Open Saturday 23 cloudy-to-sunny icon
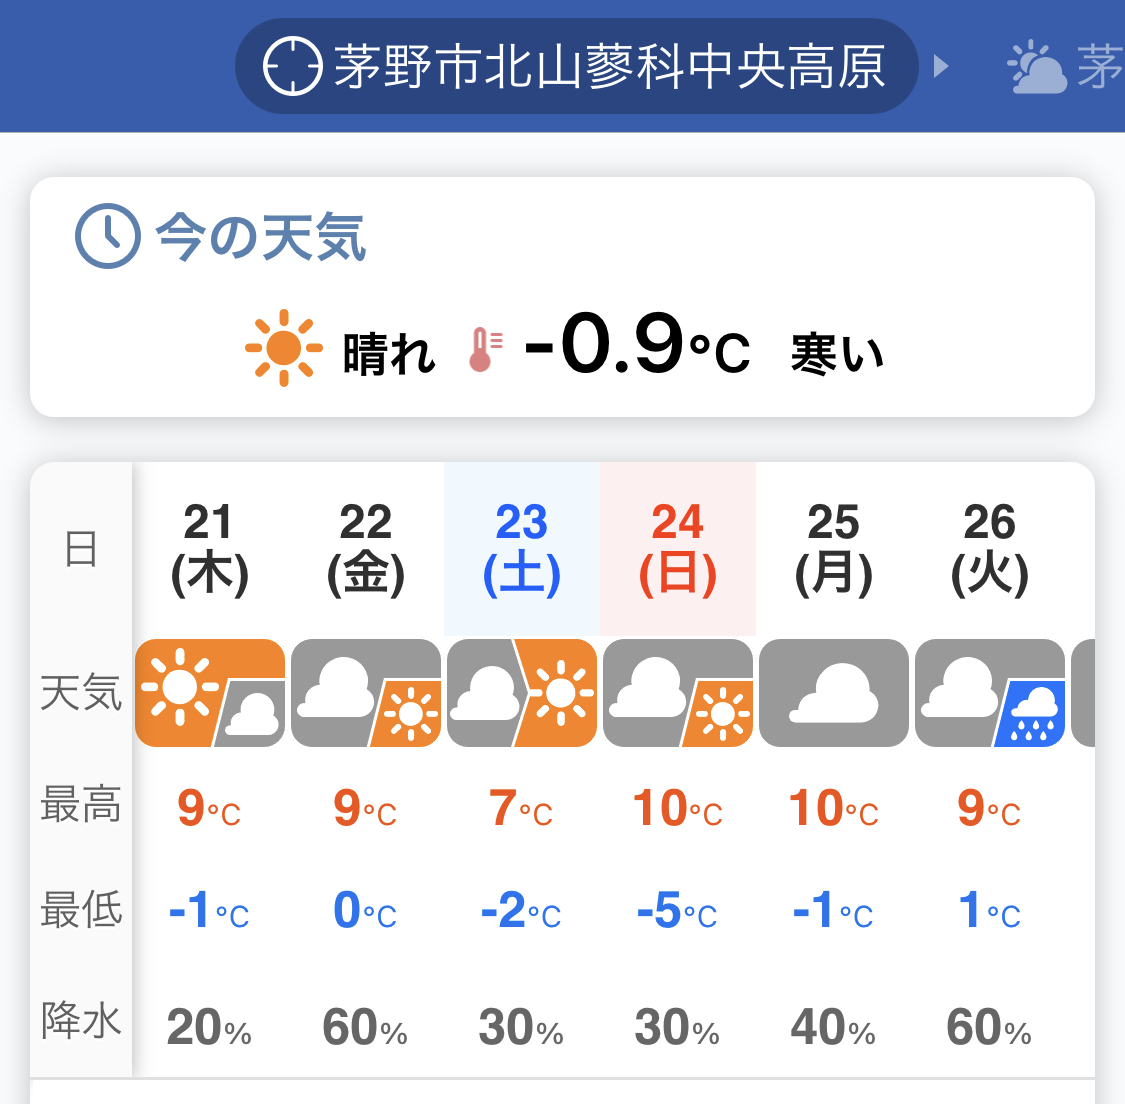This screenshot has height=1104, width=1125. point(522,693)
